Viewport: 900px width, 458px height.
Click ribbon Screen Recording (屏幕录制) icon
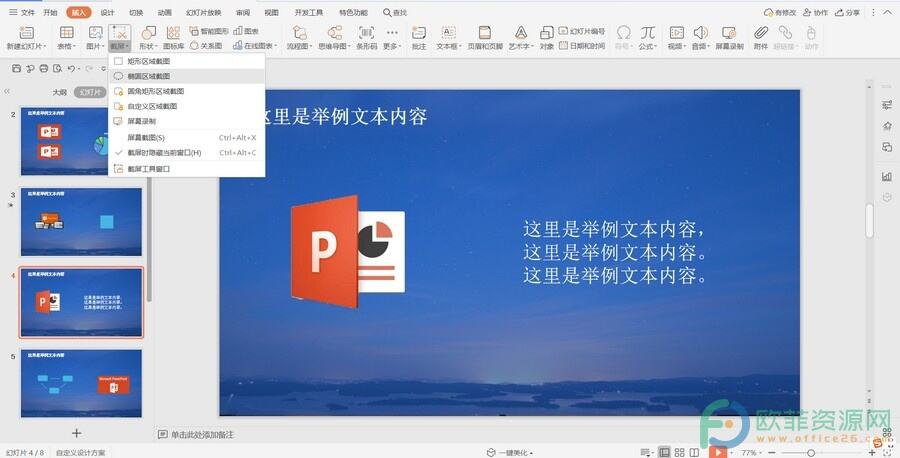729,33
